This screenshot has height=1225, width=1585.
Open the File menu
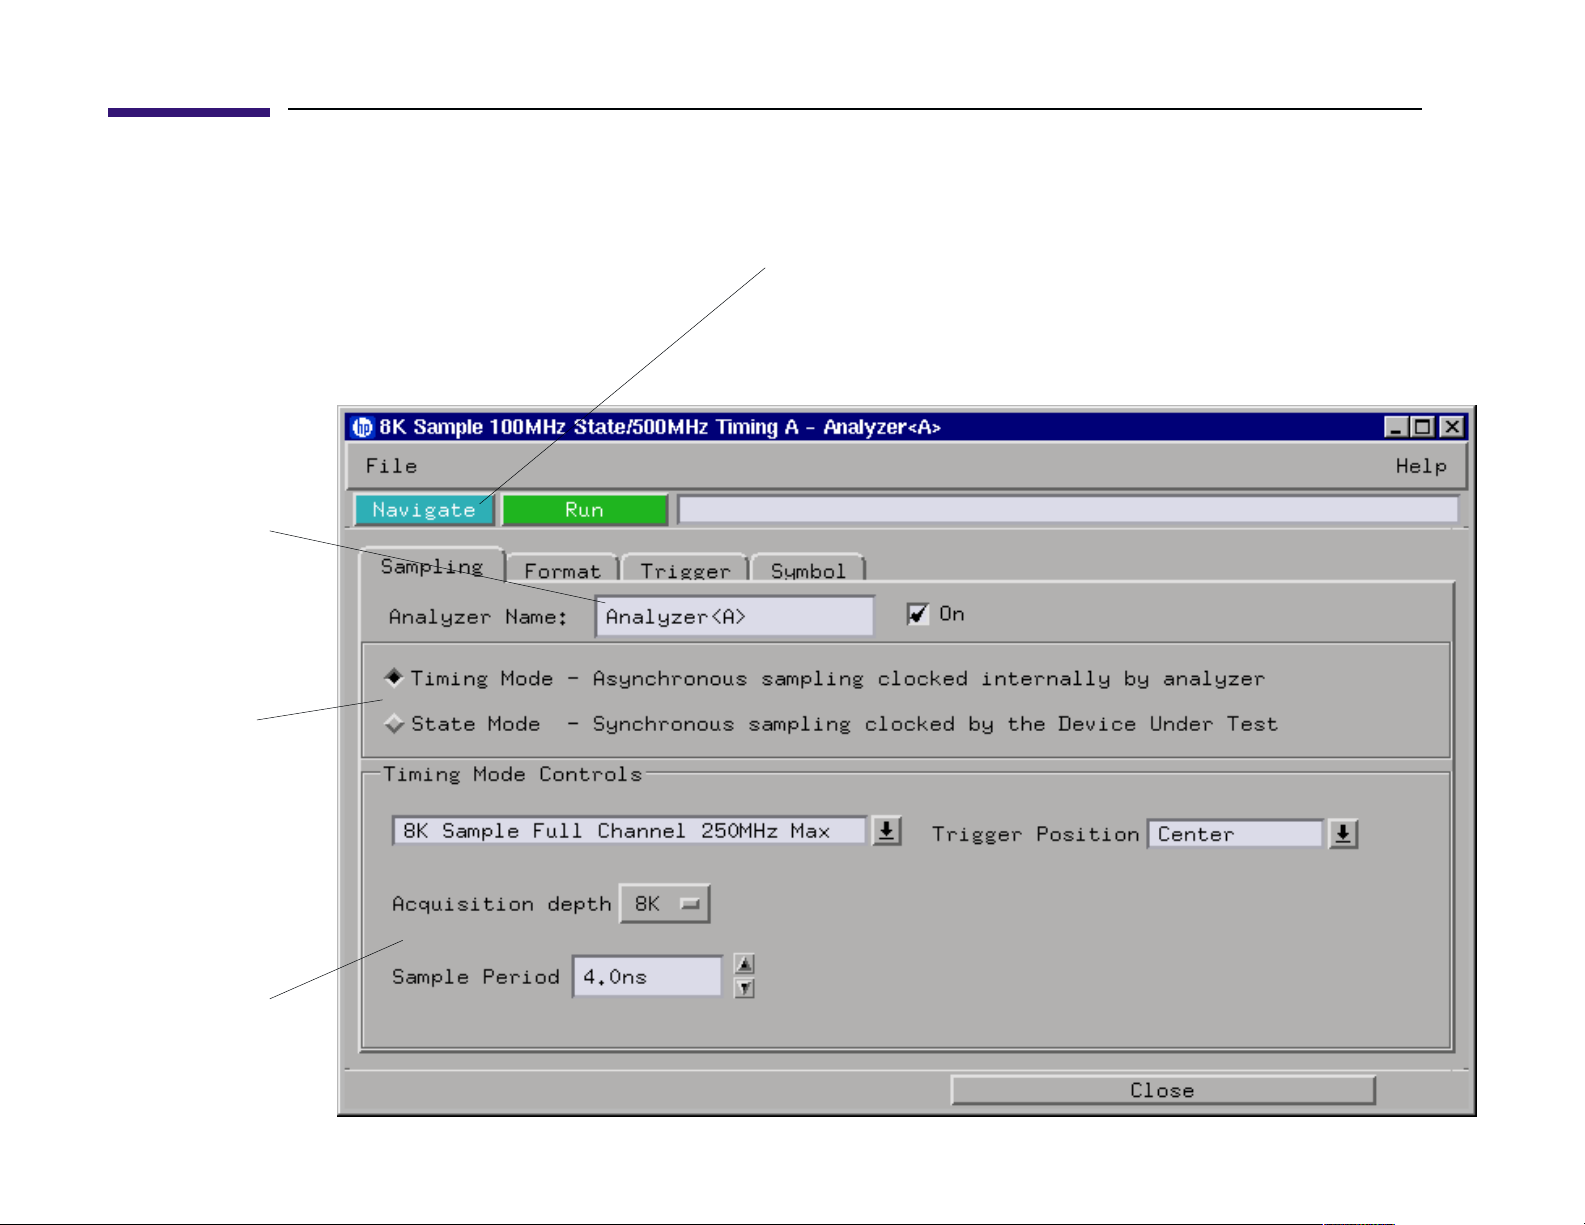coord(391,466)
